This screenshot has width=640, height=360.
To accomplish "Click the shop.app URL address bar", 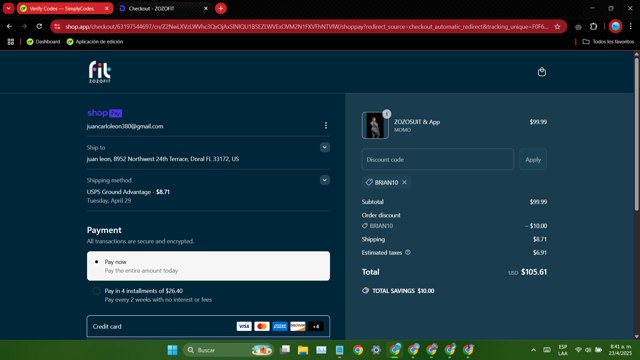I will click(x=306, y=27).
